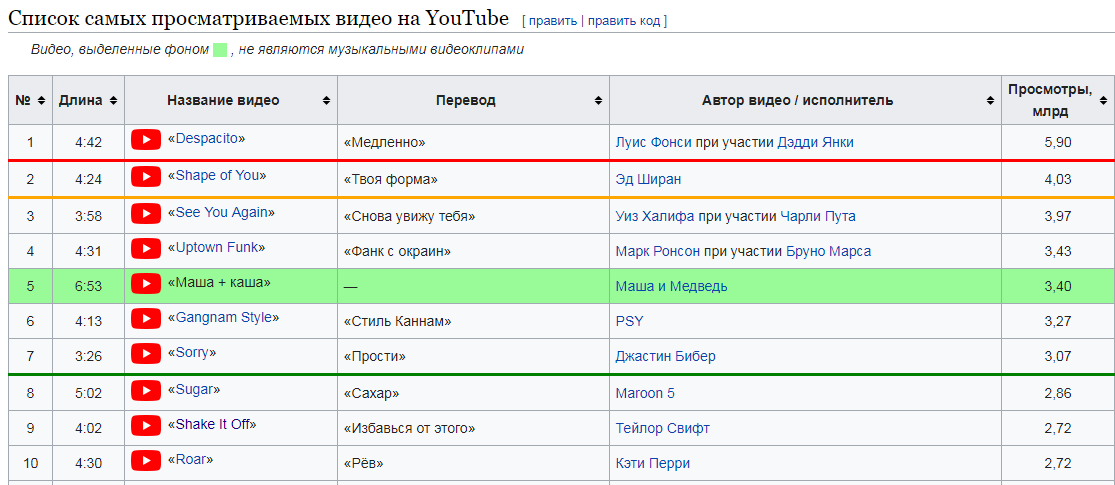Open the Sugar song link
The image size is (1115, 485).
tap(194, 389)
